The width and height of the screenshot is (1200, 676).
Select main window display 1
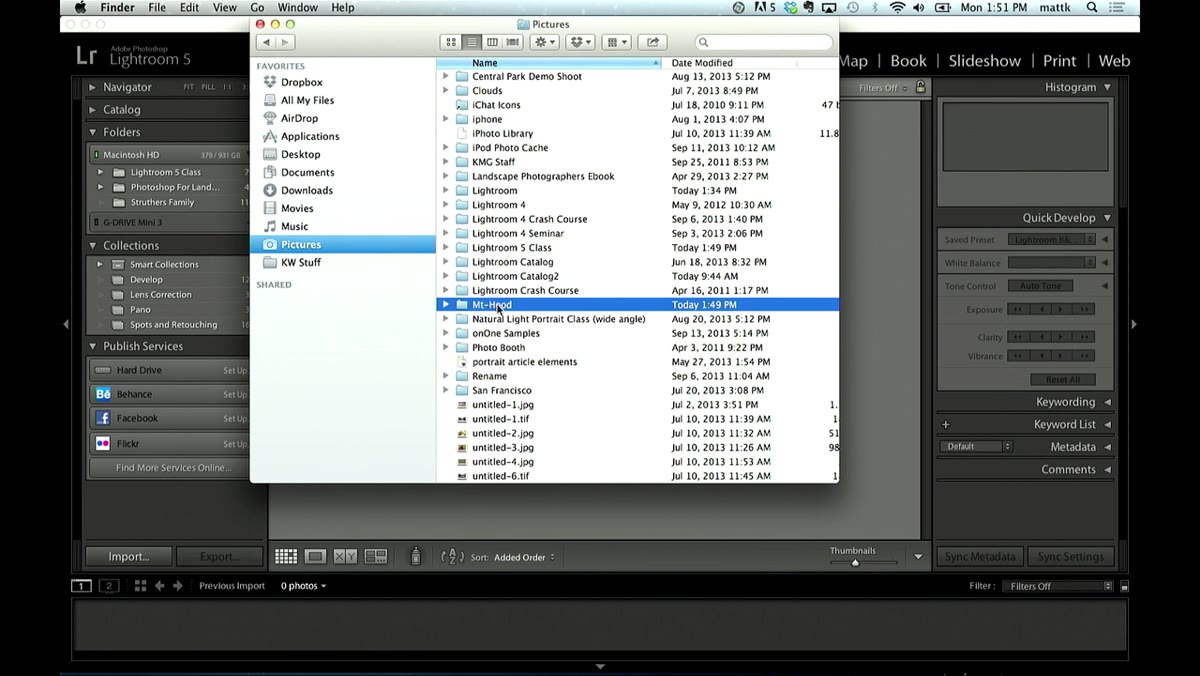[82, 586]
